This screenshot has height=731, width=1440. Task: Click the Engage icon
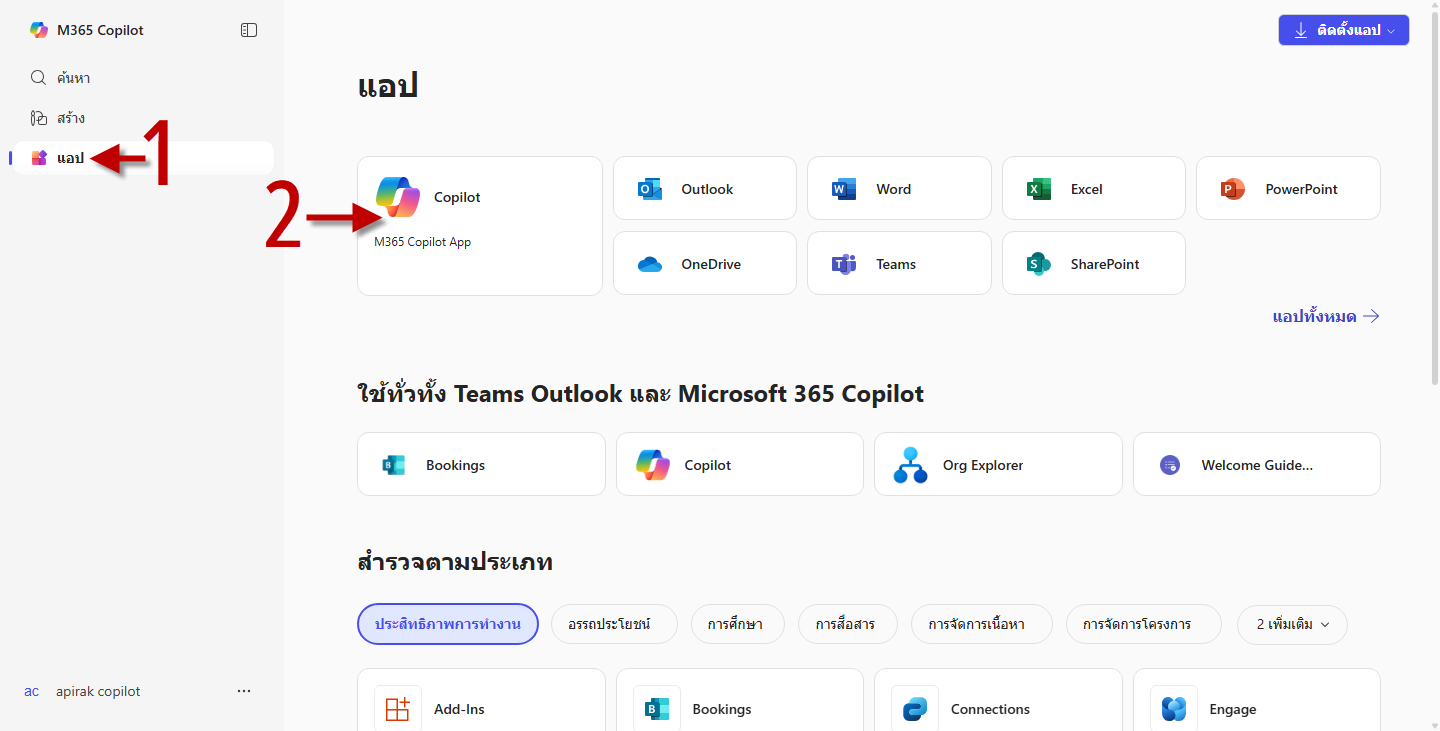pos(1174,709)
